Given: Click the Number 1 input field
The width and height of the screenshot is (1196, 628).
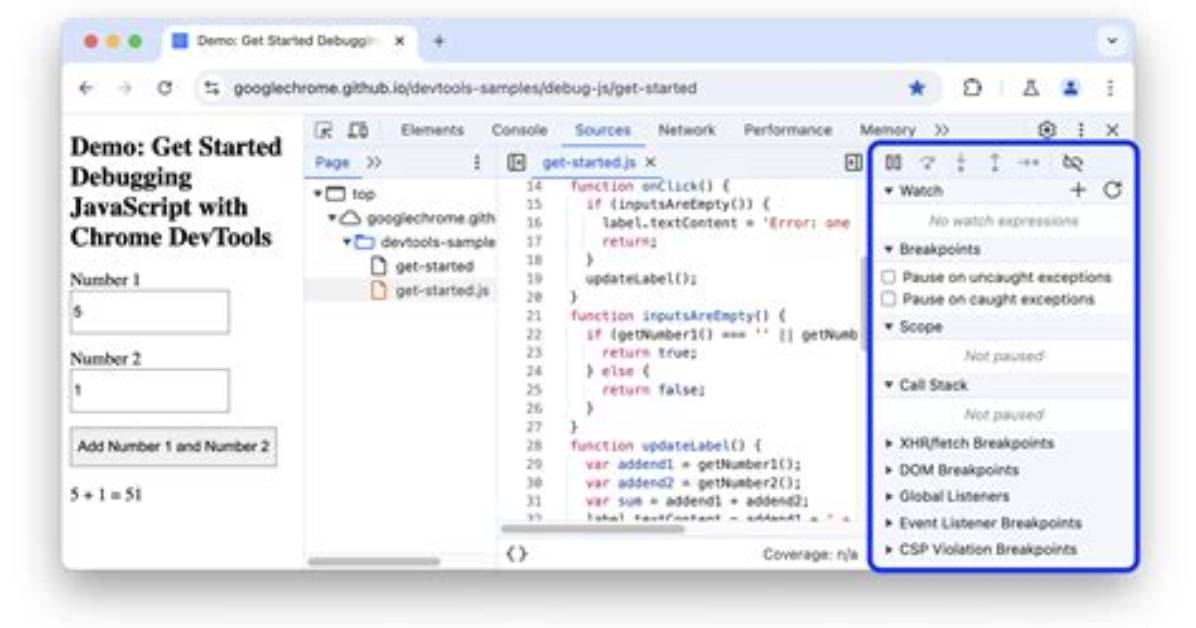Looking at the screenshot, I should point(150,311).
